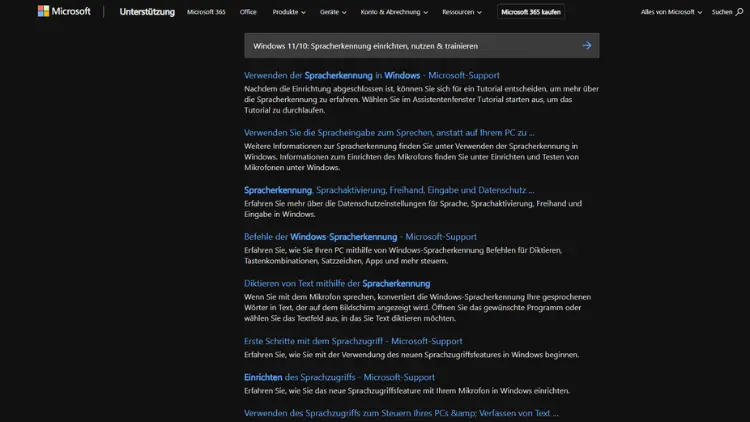Expand the Ressourcen dropdown
750x422 pixels.
[x=462, y=11]
